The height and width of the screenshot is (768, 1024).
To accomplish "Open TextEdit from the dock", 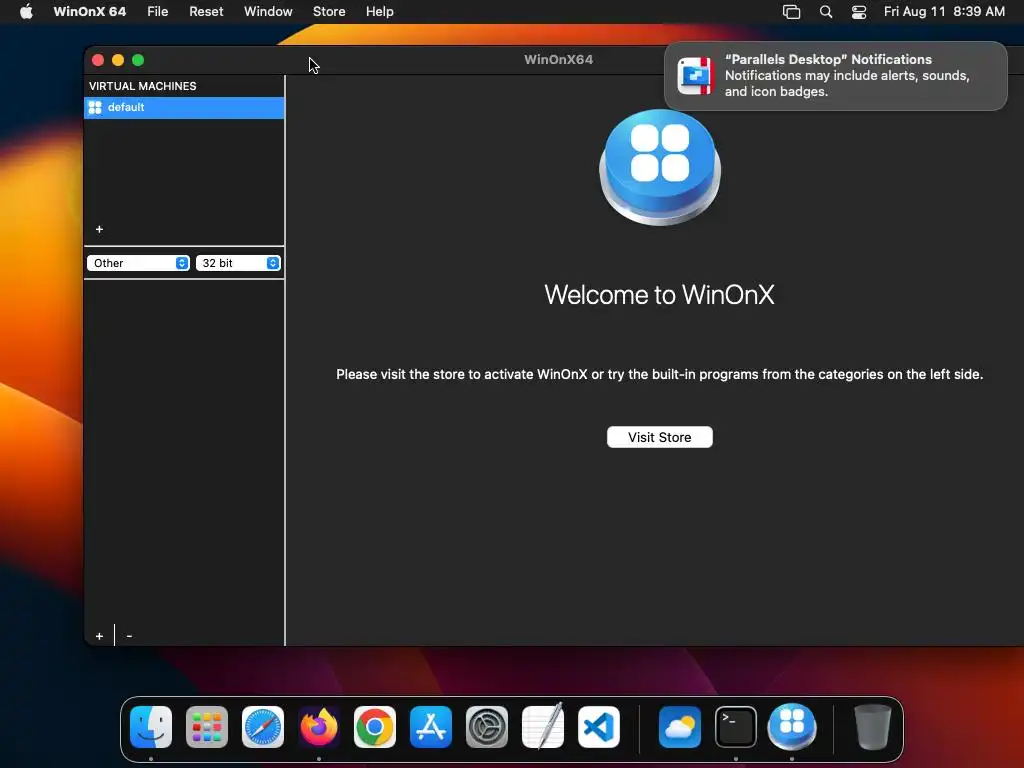I will pos(543,727).
